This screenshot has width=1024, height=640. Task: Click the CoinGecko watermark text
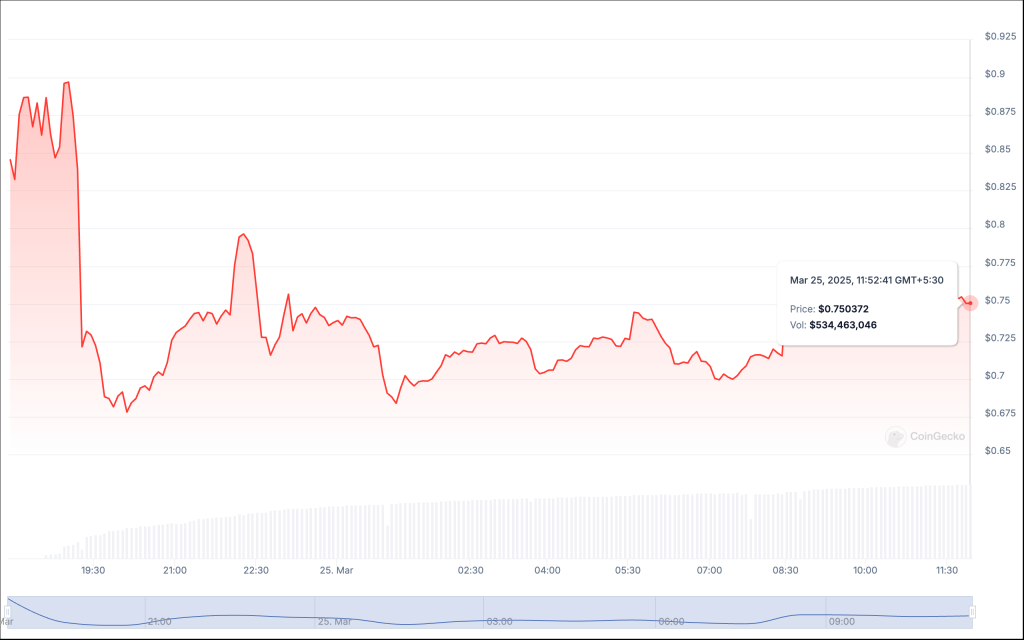937,436
